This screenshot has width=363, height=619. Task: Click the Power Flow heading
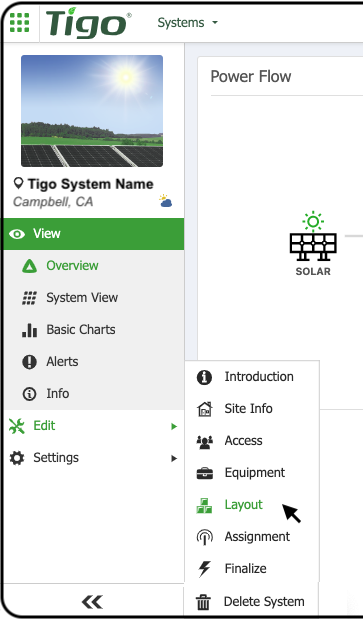click(x=251, y=77)
